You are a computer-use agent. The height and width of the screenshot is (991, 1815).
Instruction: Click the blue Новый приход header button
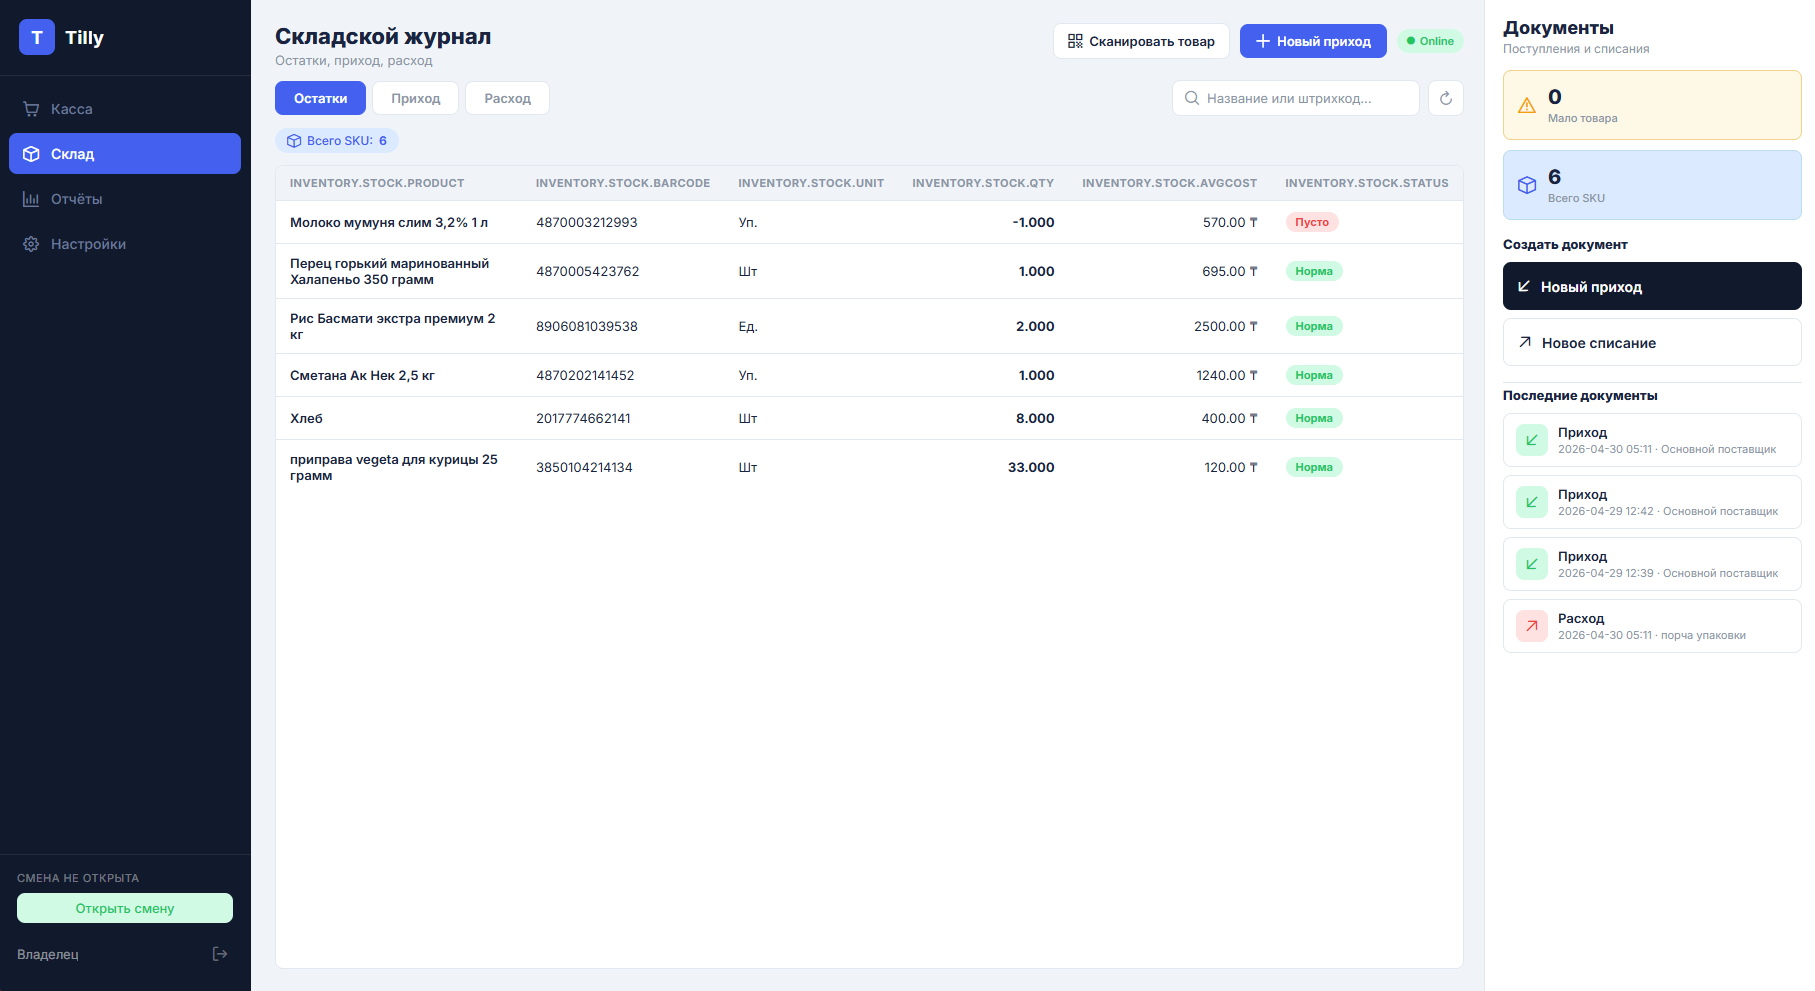pos(1312,41)
